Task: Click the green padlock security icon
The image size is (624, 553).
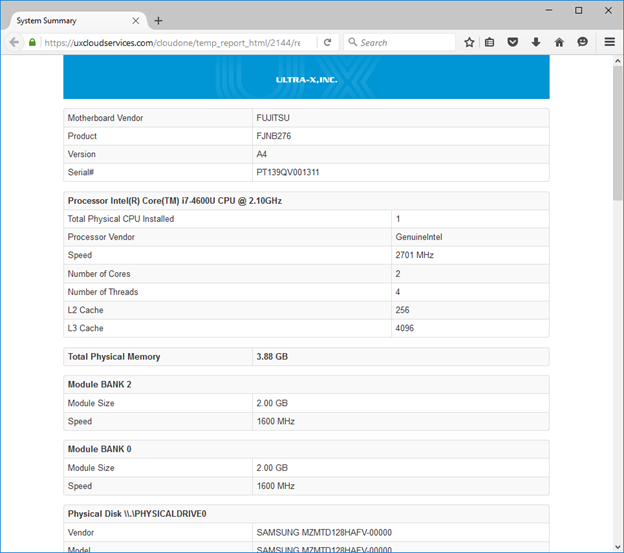Action: [x=32, y=42]
